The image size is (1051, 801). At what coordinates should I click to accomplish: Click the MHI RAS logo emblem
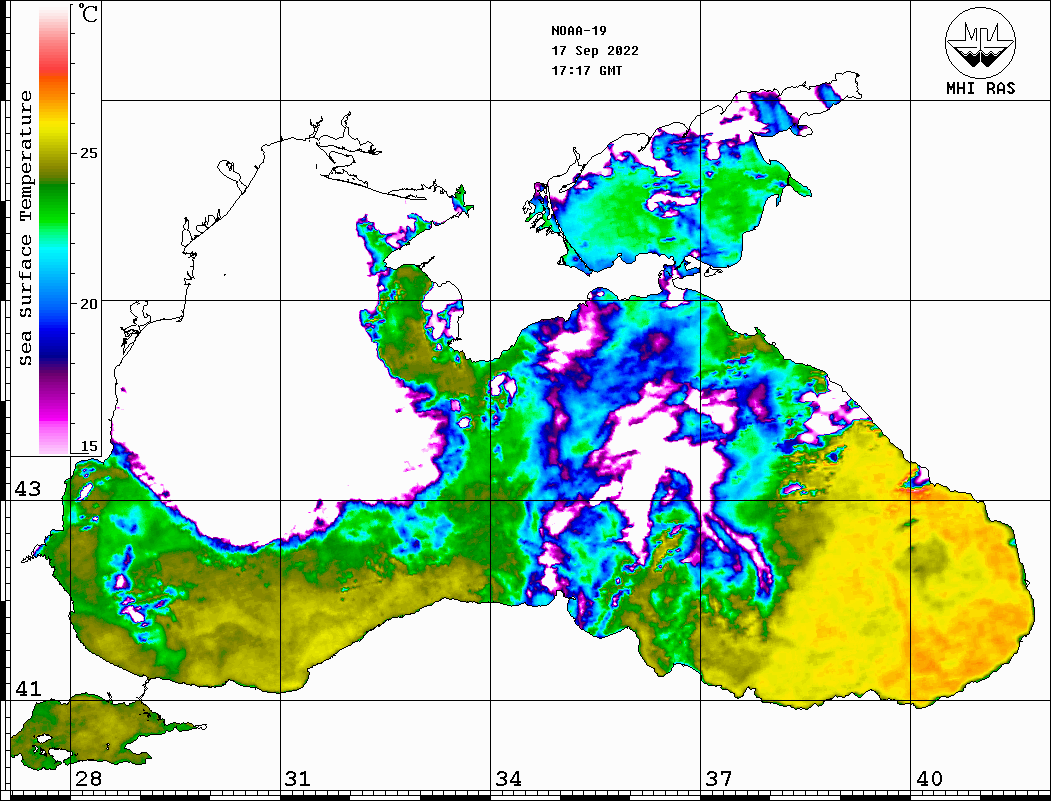click(980, 42)
